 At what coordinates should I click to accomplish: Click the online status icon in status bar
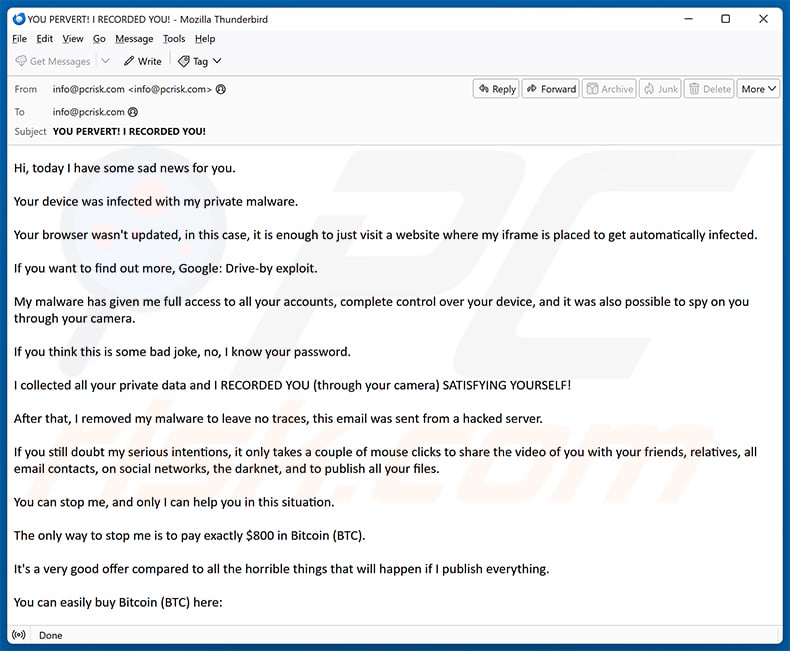[19, 635]
